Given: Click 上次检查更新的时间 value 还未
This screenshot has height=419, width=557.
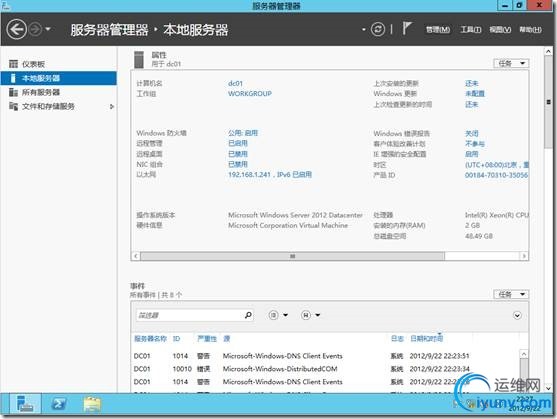Looking at the screenshot, I should 472,104.
